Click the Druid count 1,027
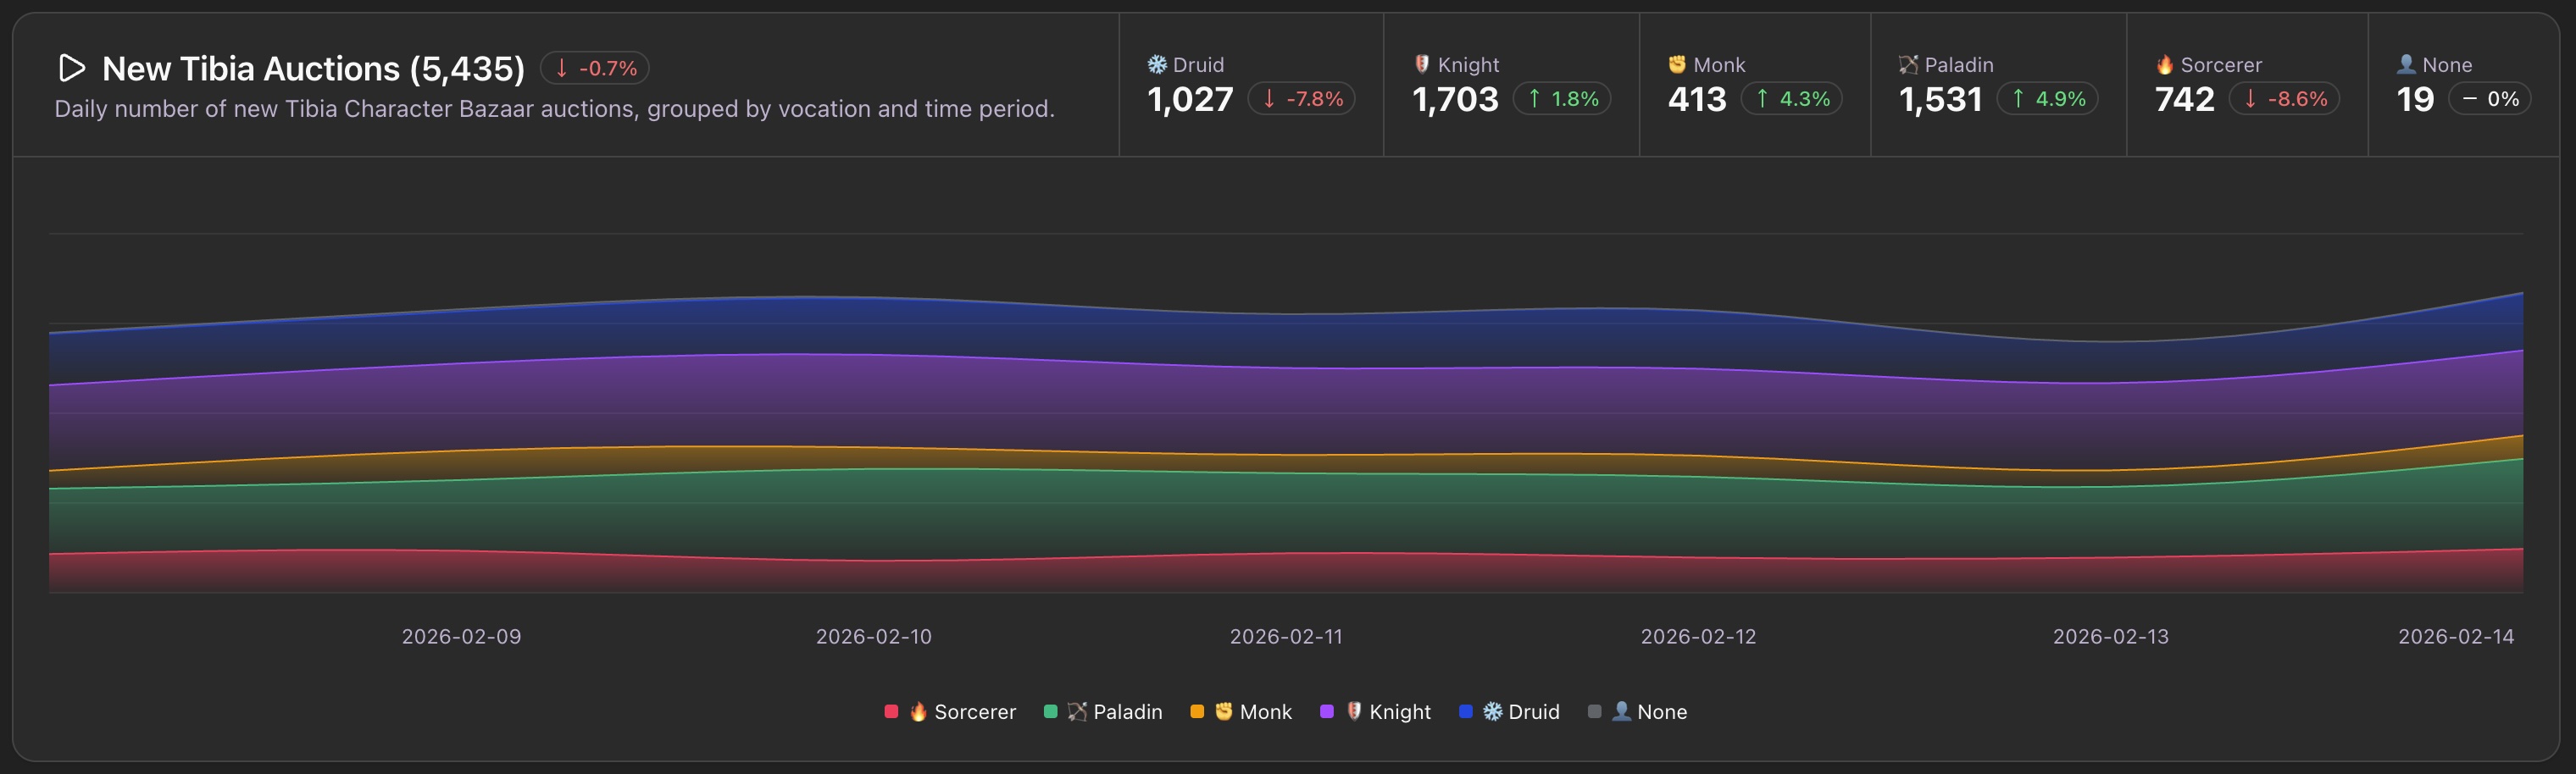Viewport: 2576px width, 774px height. pos(1190,99)
